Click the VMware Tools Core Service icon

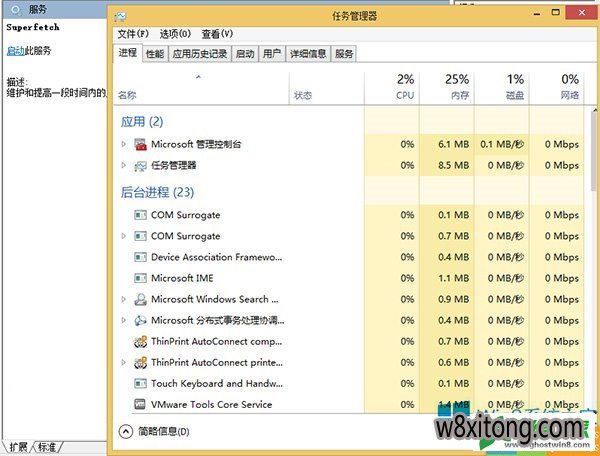click(x=140, y=404)
